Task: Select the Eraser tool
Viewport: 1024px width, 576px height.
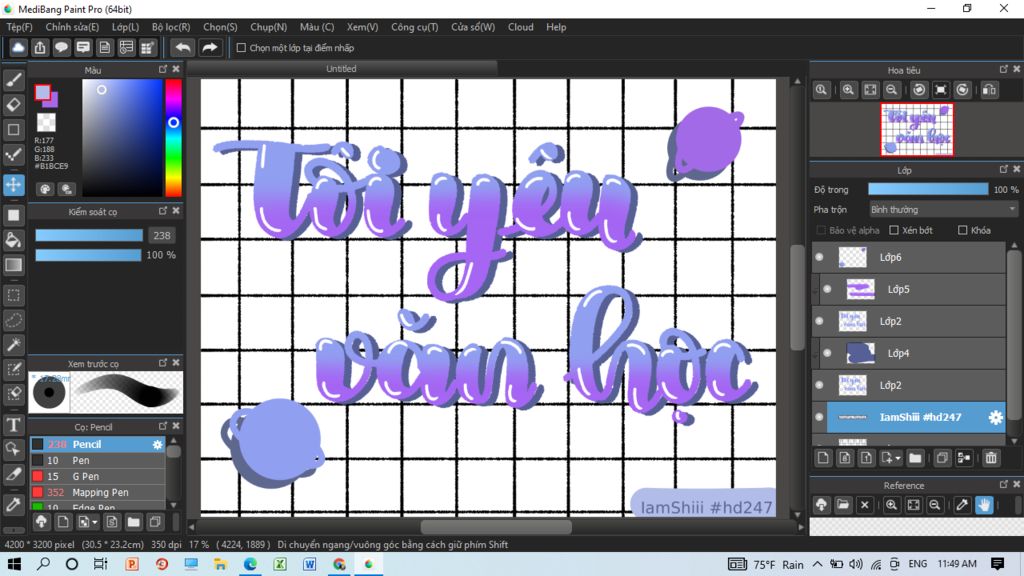Action: tap(14, 104)
